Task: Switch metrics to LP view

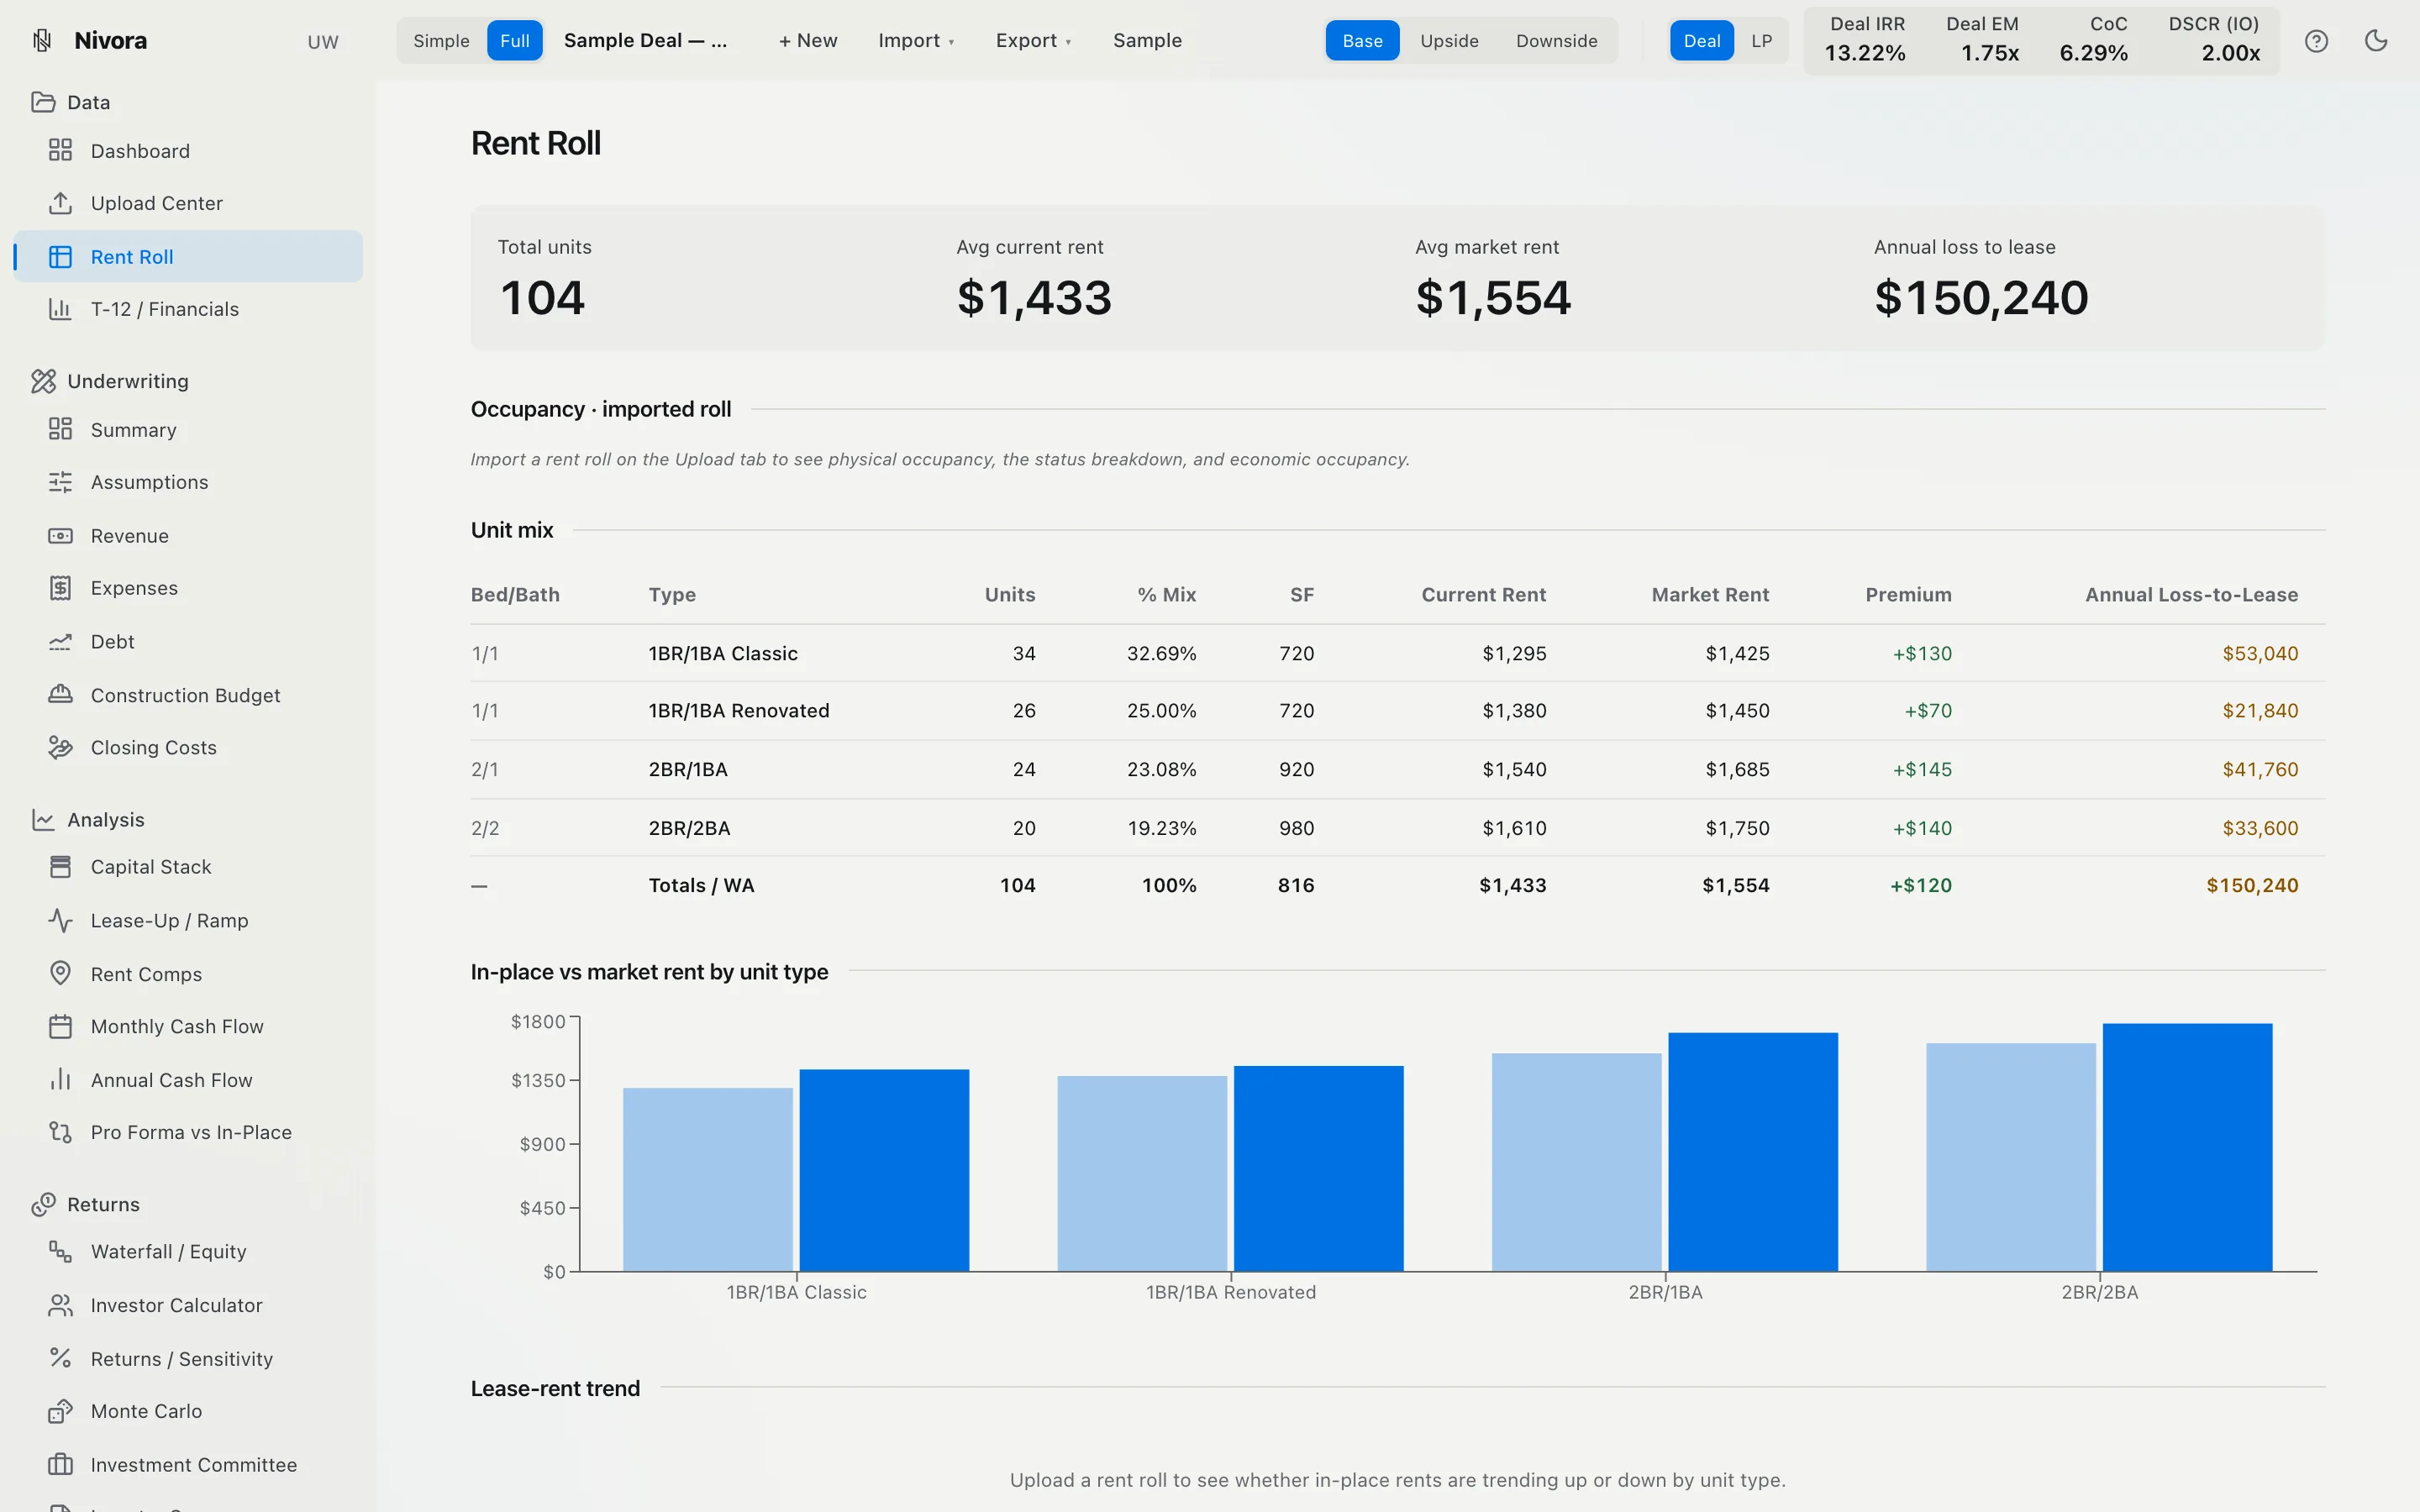Action: pos(1761,41)
